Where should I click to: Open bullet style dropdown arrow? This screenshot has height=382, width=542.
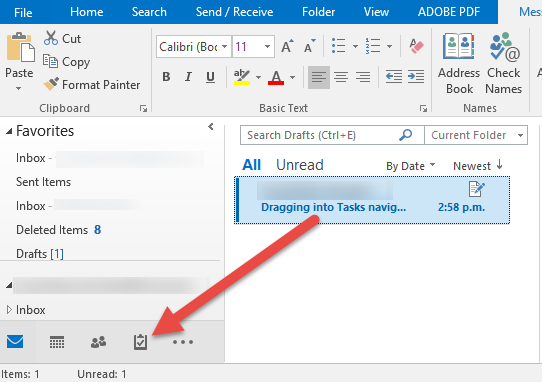pyautogui.click(x=355, y=46)
